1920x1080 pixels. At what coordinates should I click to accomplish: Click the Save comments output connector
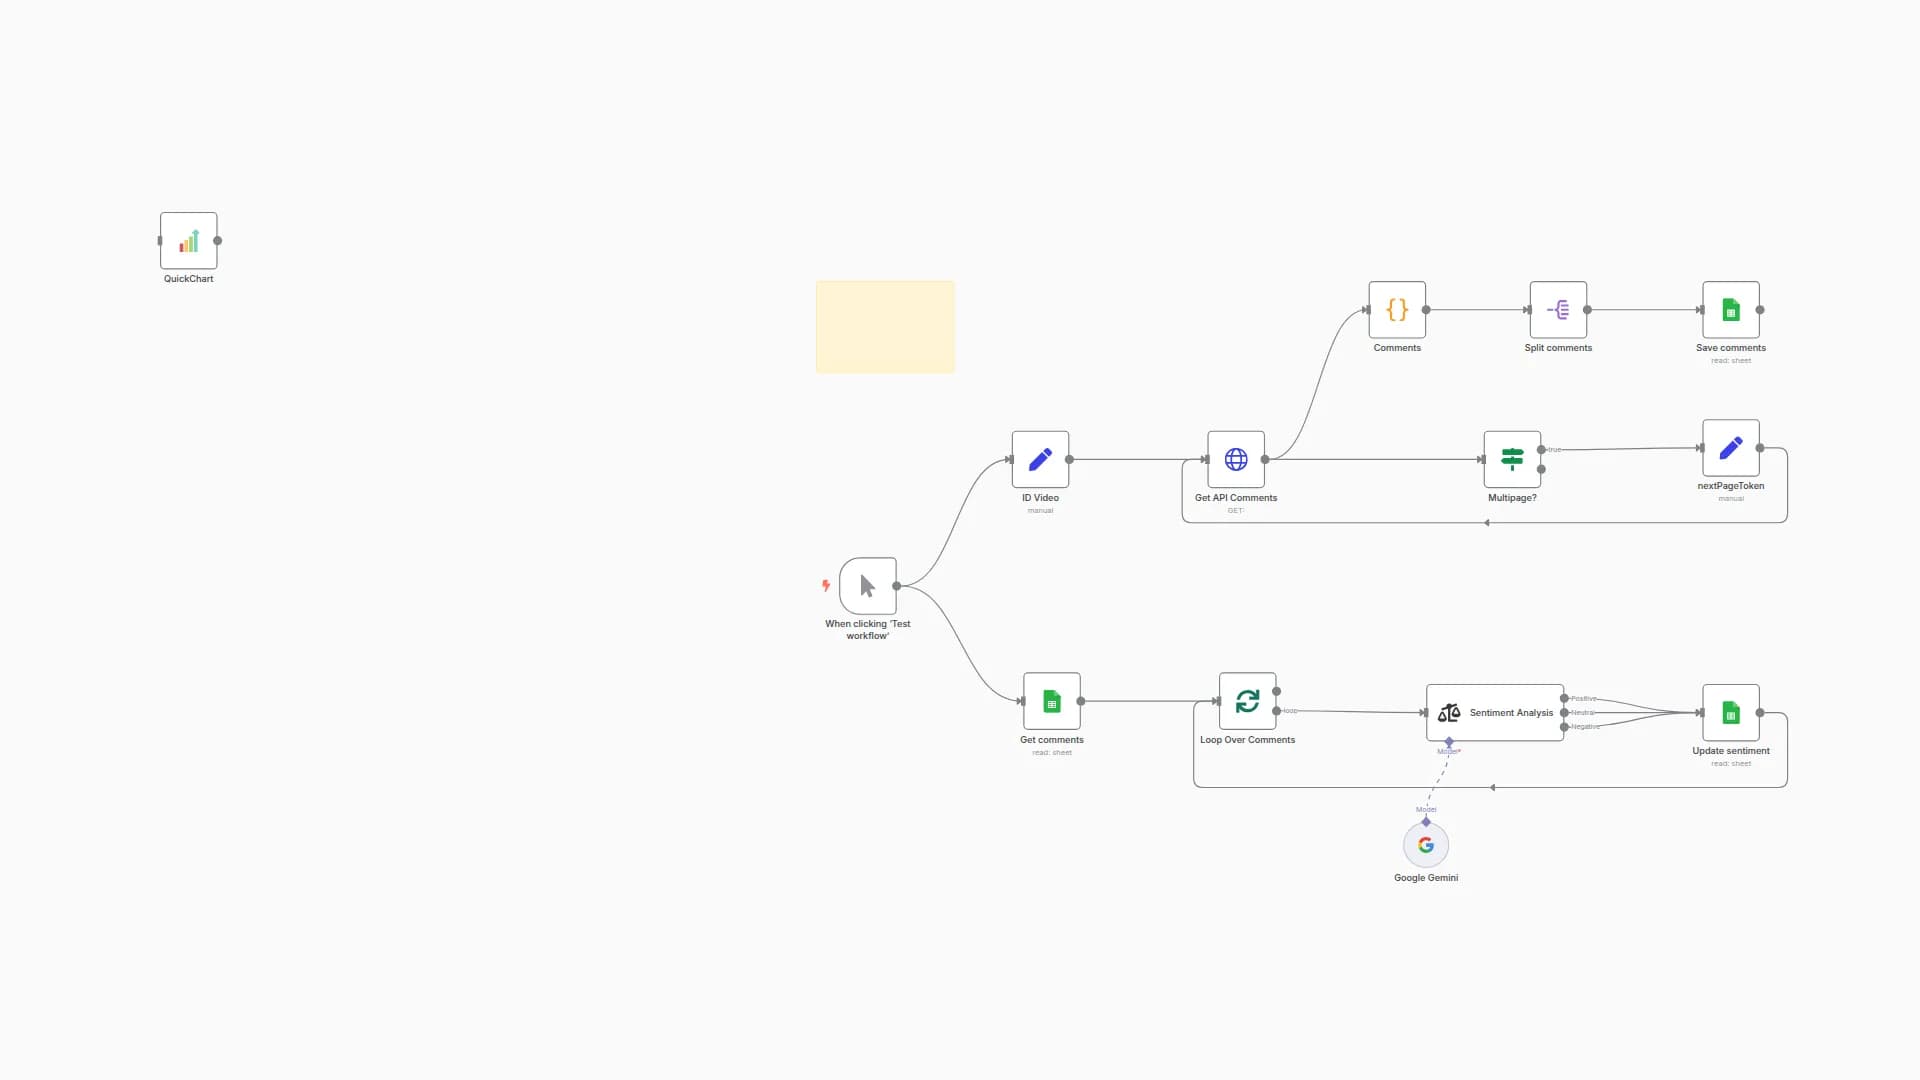tap(1760, 310)
